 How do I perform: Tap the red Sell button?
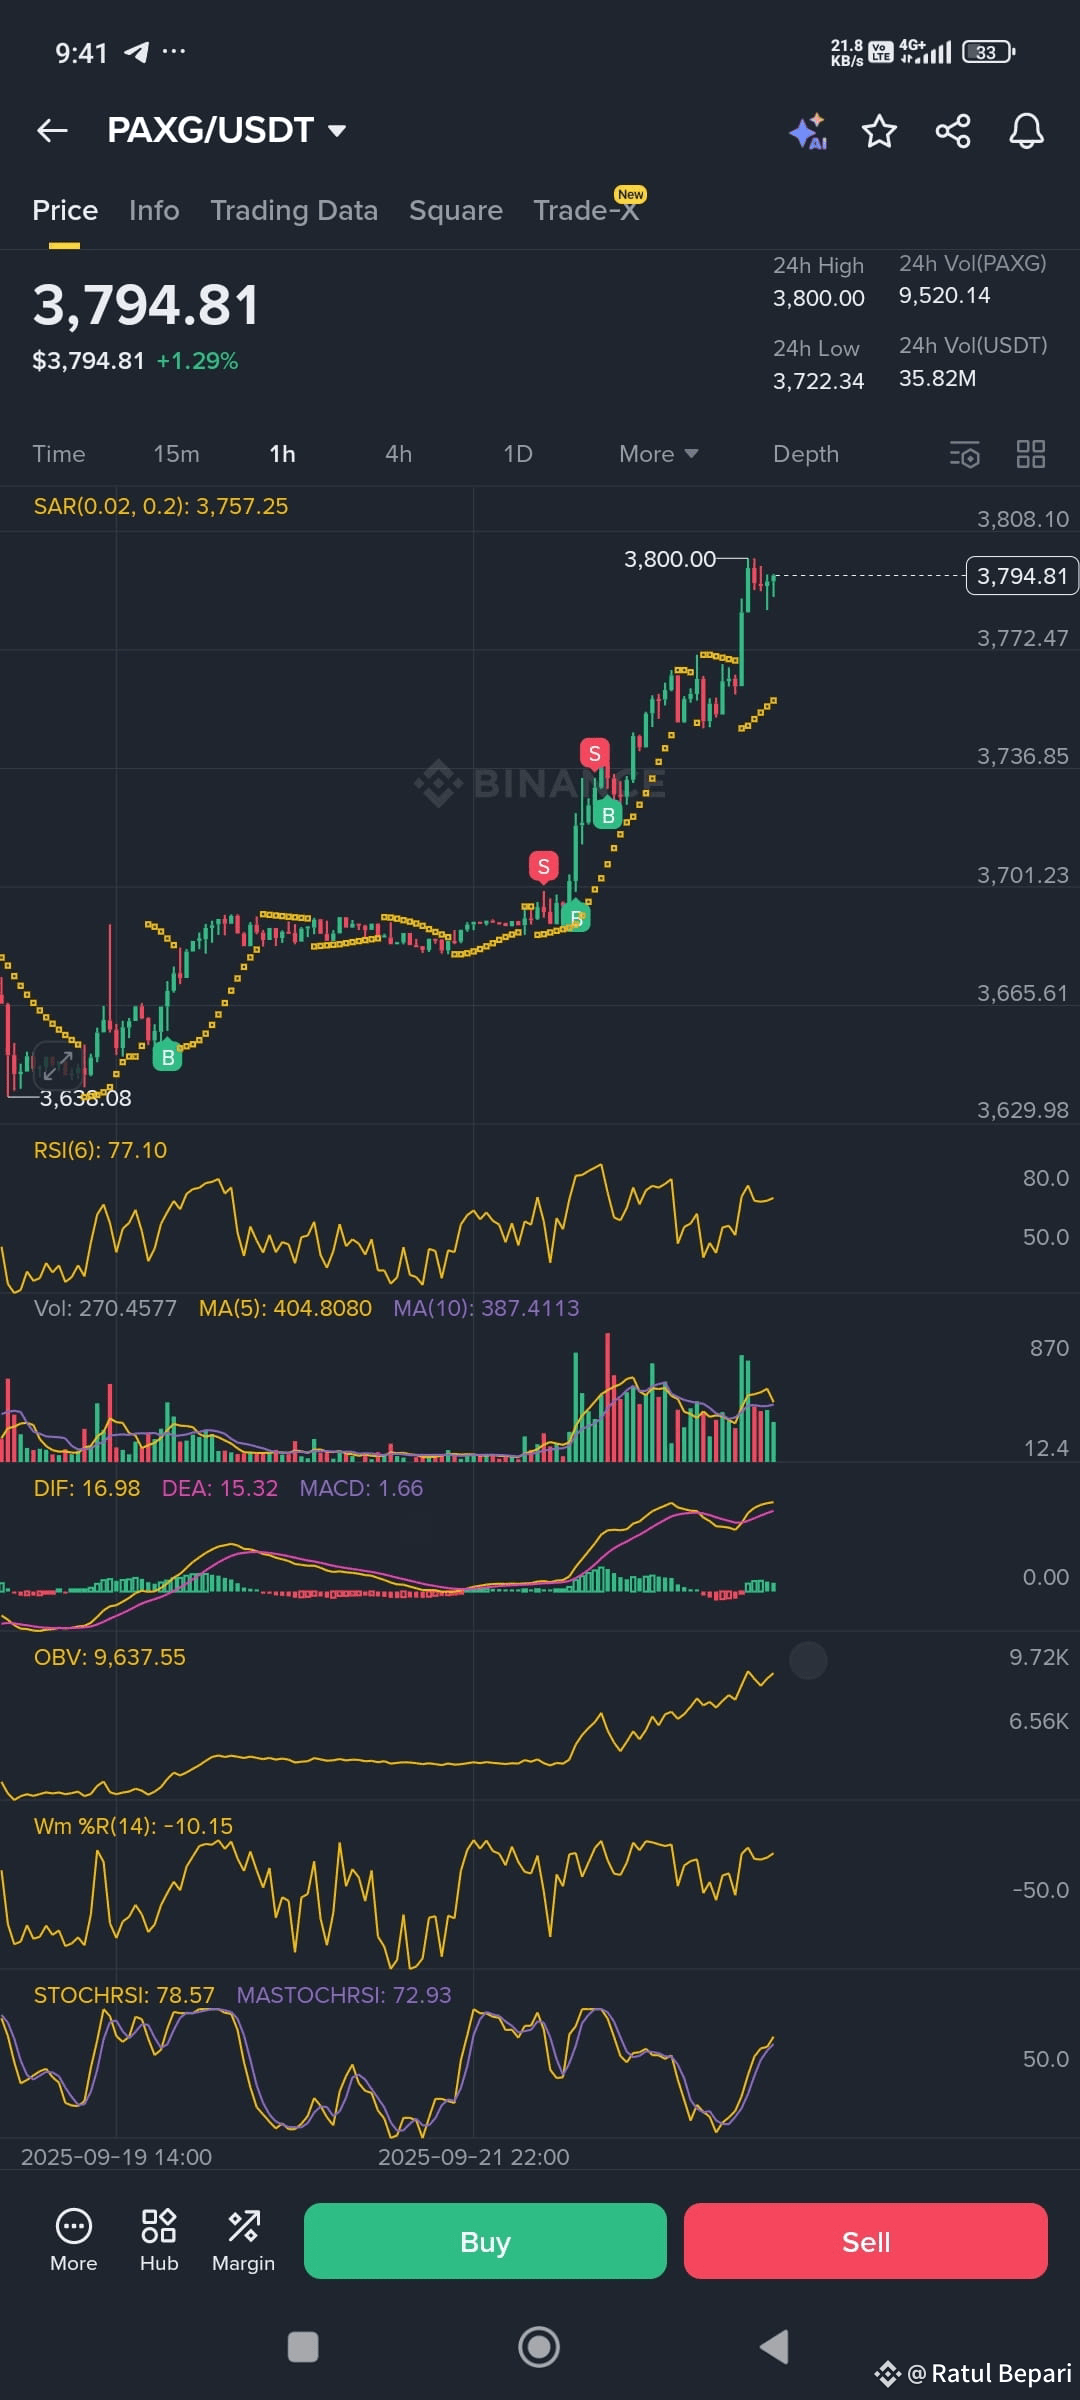866,2241
